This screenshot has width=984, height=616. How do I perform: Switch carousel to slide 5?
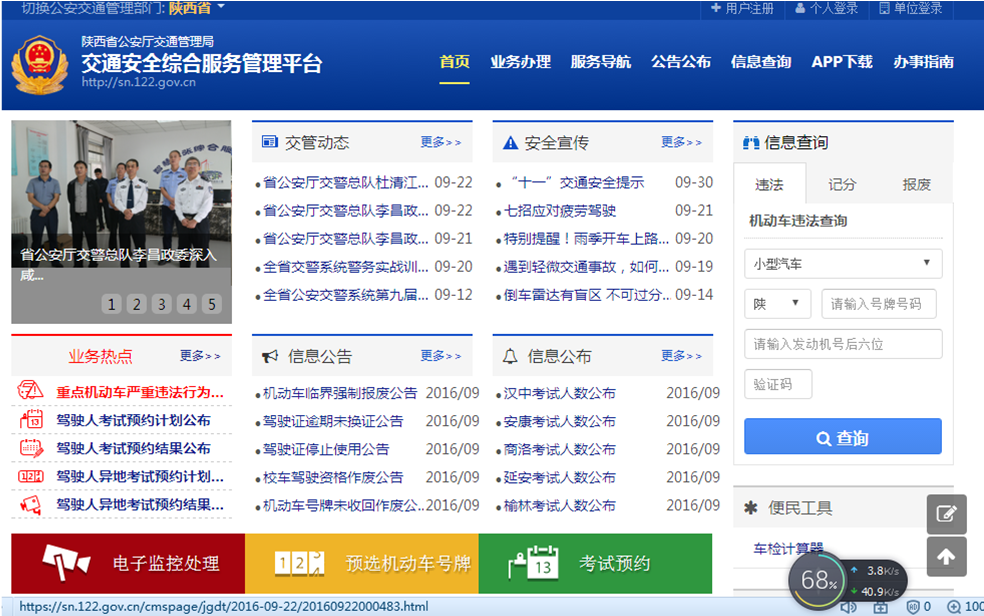tap(210, 304)
